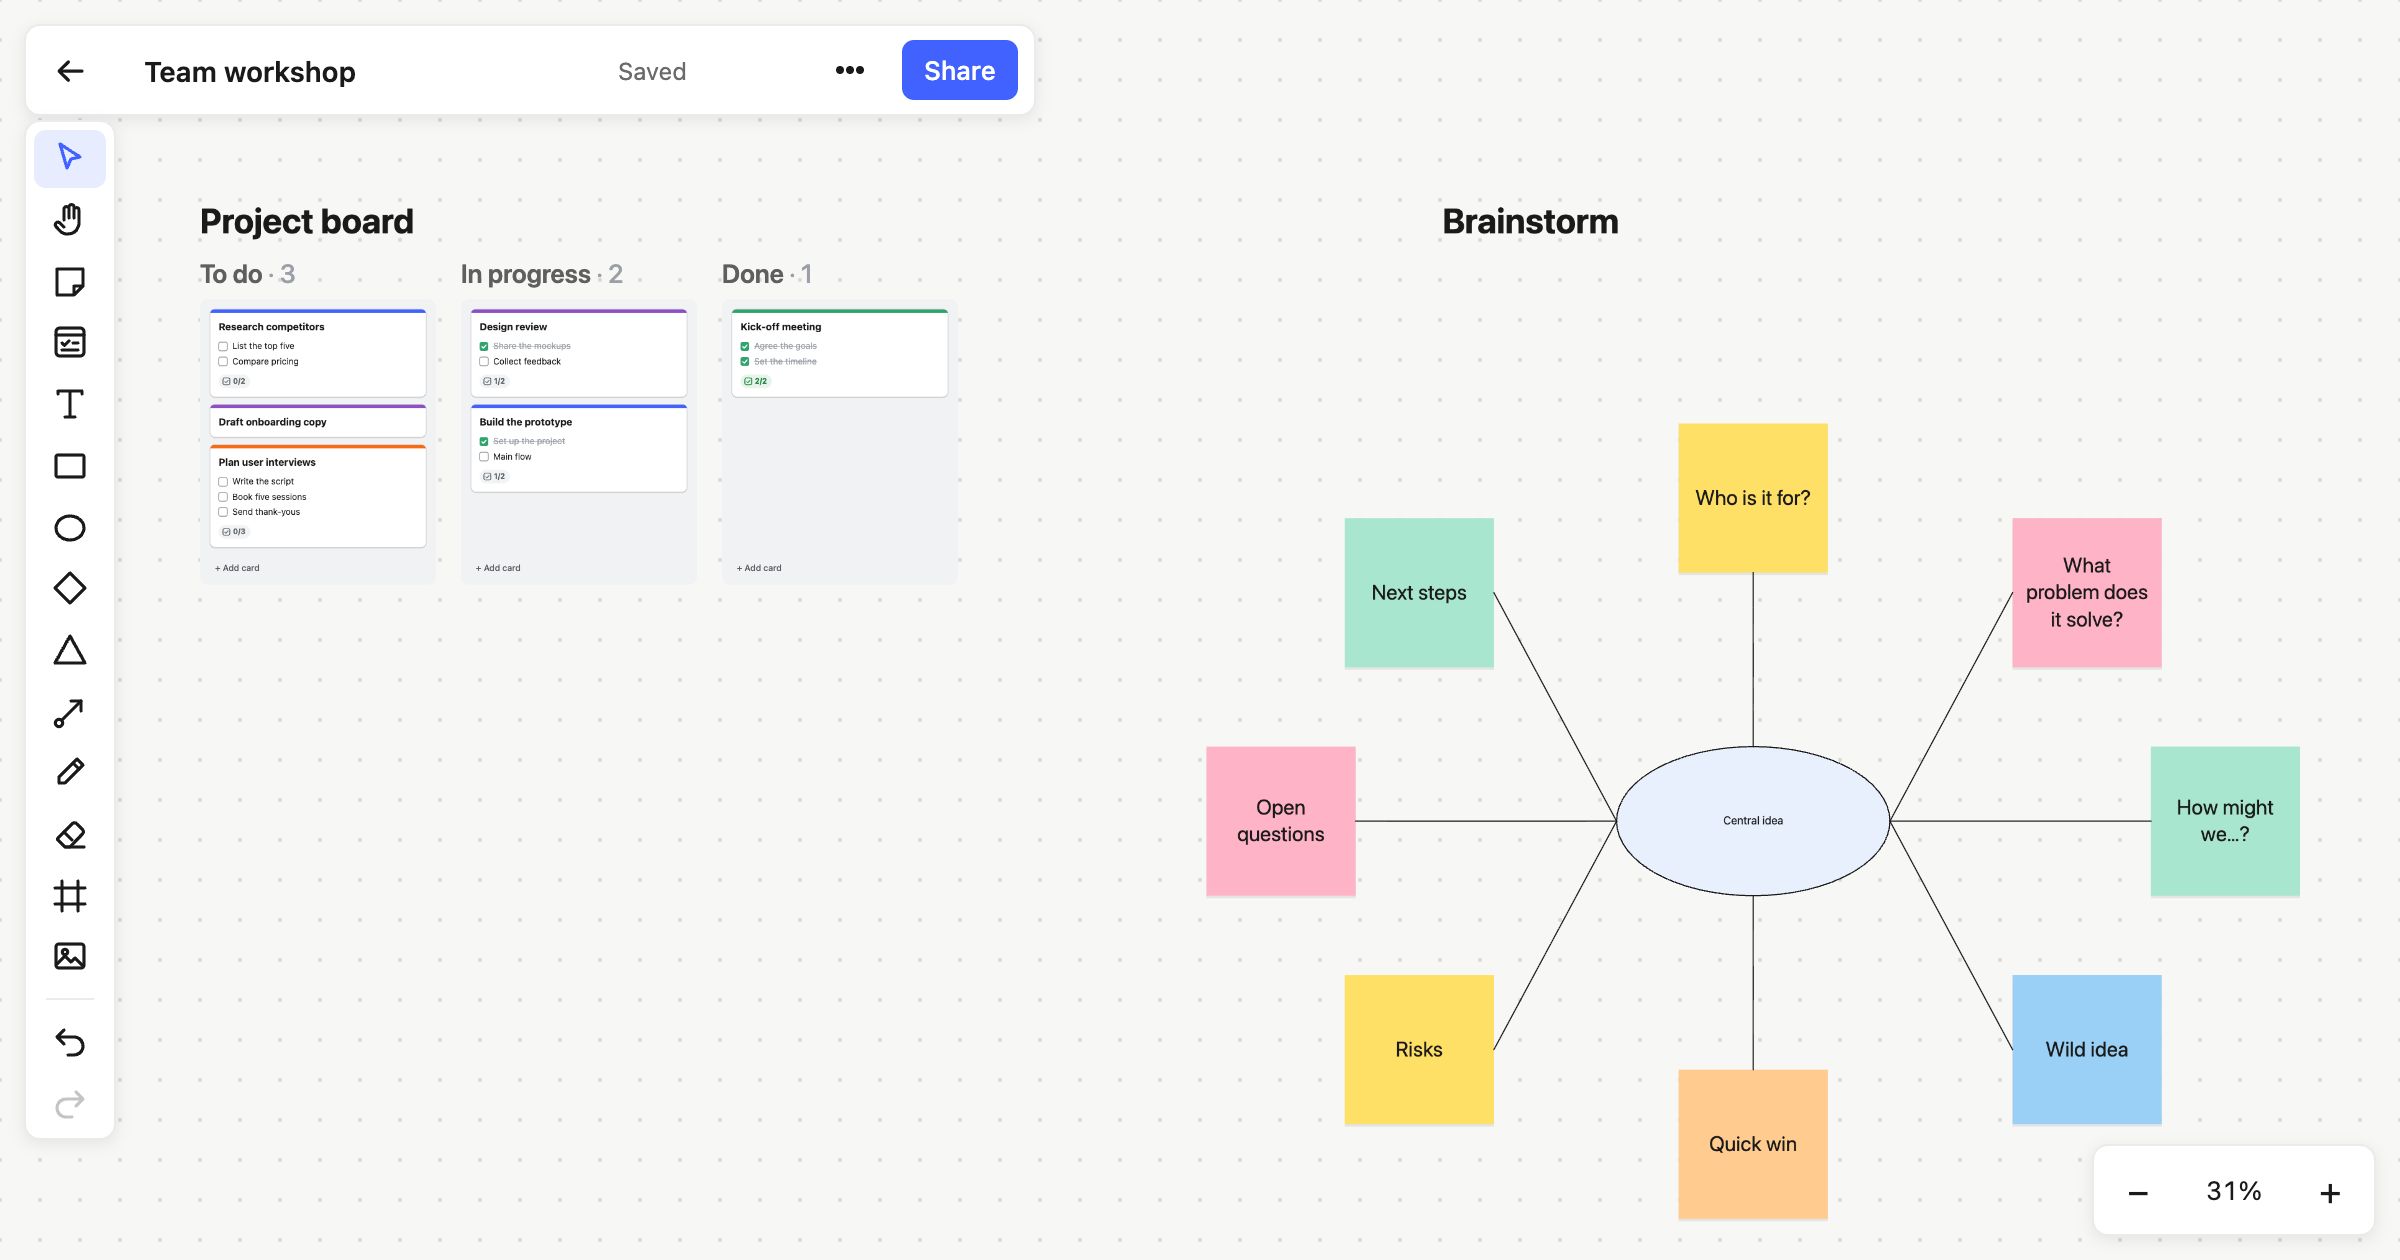Add card in In progress column
This screenshot has width=2400, height=1260.
498,568
